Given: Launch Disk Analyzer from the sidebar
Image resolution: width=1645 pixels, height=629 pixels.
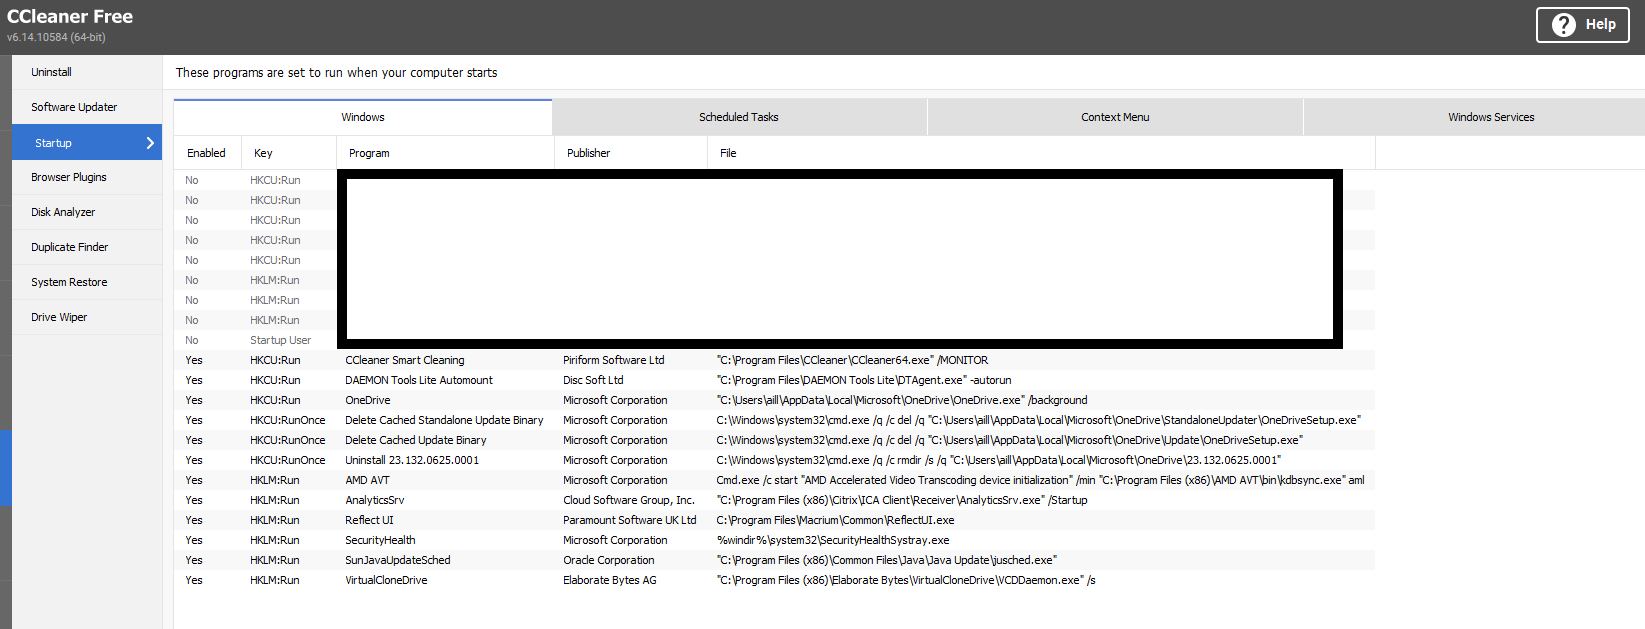Looking at the screenshot, I should pyautogui.click(x=87, y=212).
